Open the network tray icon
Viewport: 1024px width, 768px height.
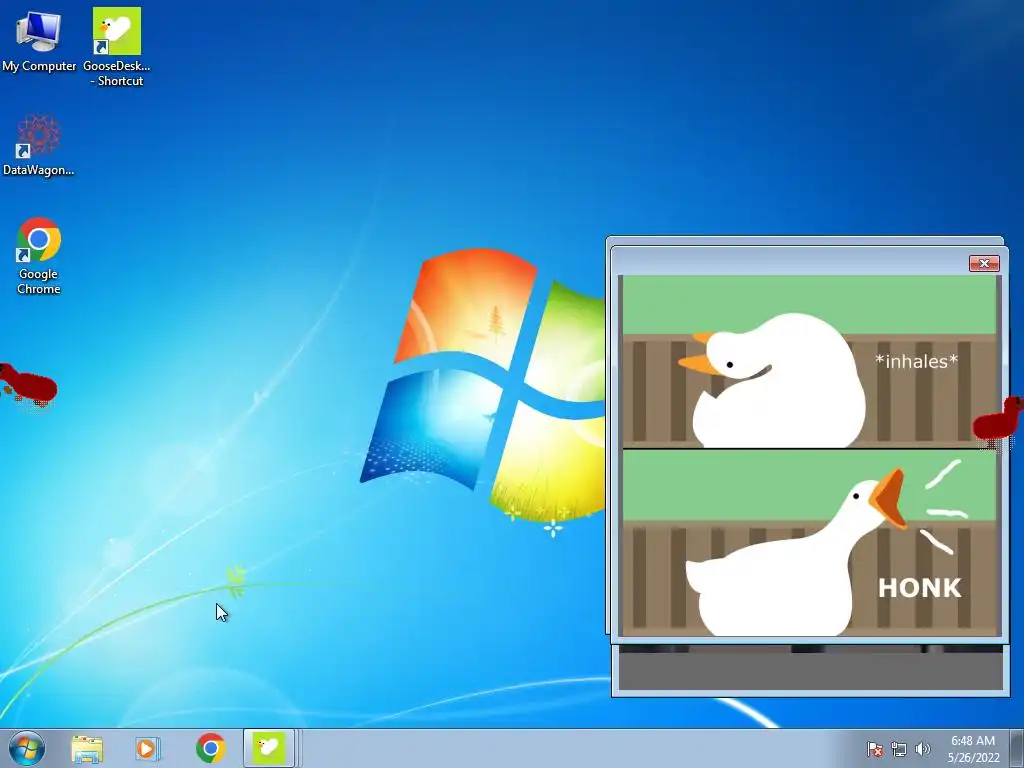pos(899,749)
